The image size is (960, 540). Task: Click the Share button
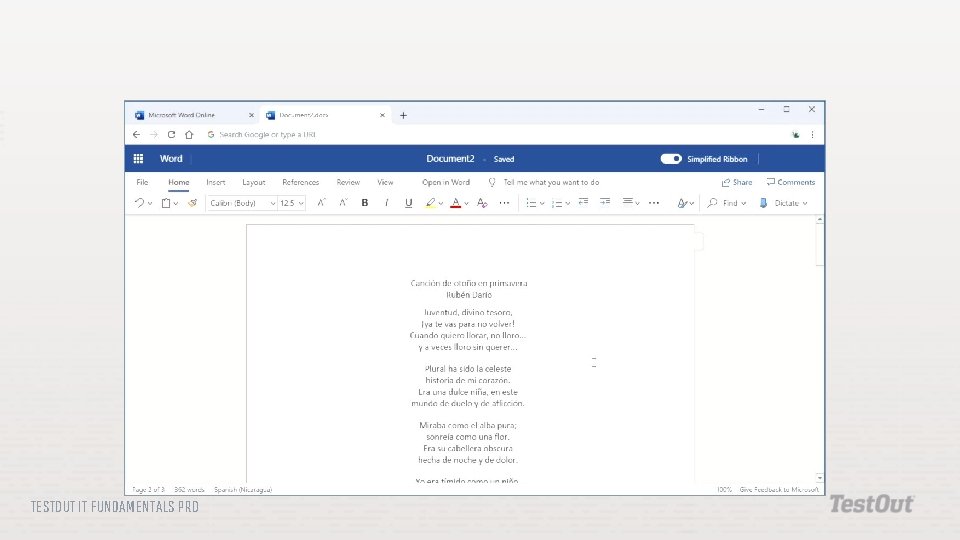[737, 182]
